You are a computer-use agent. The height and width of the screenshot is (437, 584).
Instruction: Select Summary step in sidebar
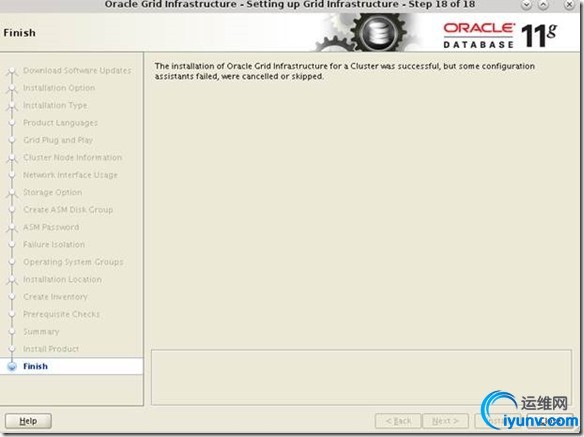(41, 331)
